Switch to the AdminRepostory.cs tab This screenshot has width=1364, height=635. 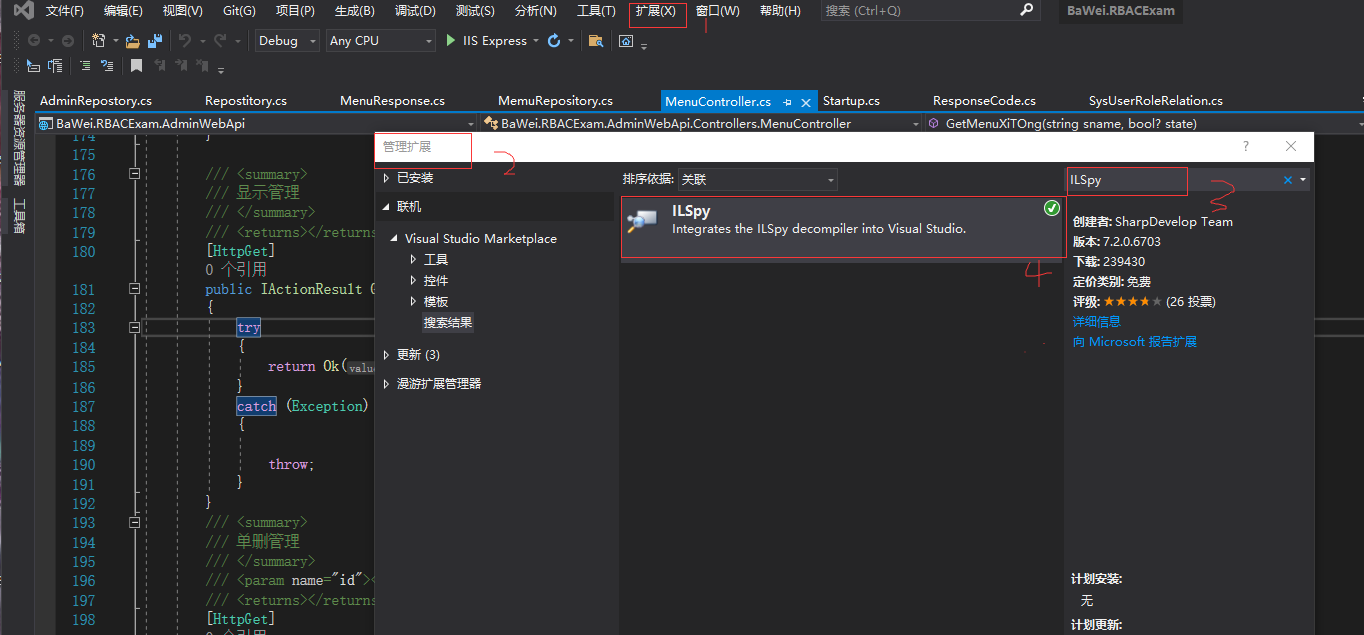(96, 101)
